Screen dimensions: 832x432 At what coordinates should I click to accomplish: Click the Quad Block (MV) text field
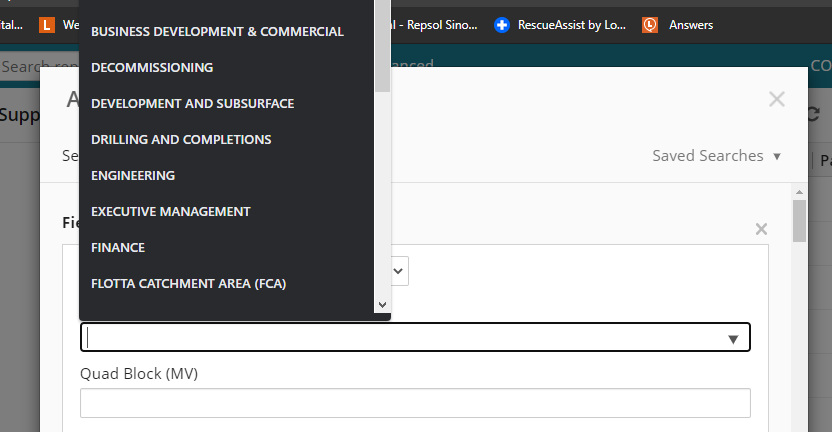pyautogui.click(x=415, y=403)
